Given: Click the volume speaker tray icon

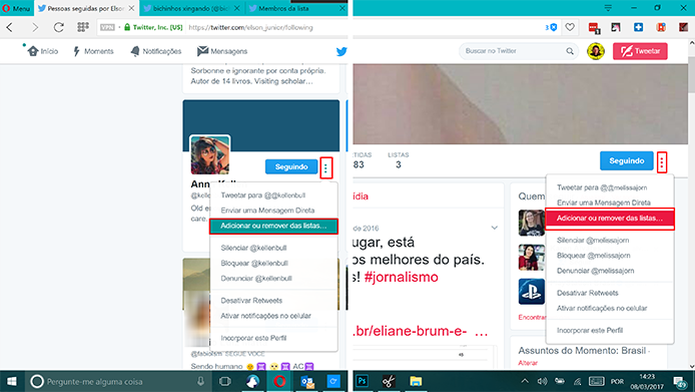Looking at the screenshot, I should coord(542,381).
